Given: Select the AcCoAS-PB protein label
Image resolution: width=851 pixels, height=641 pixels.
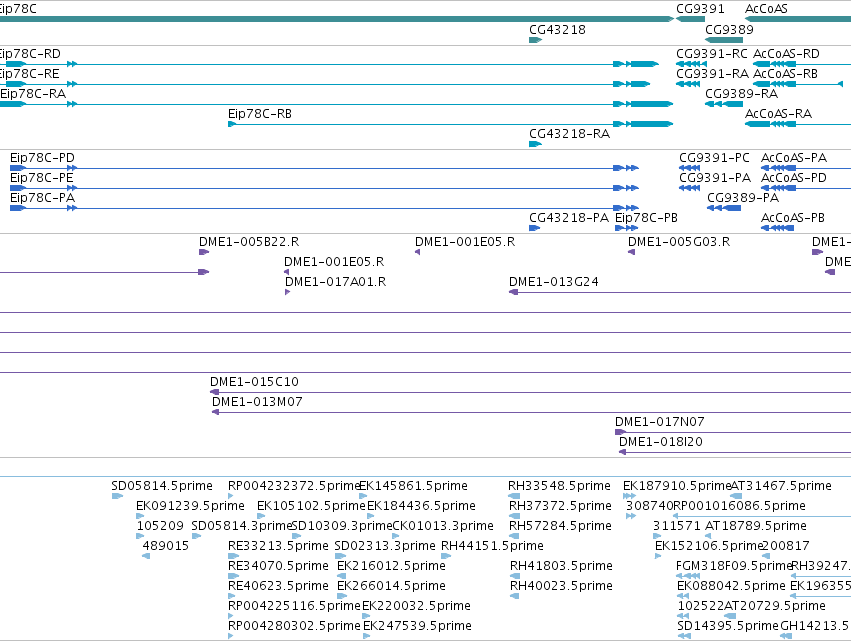Looking at the screenshot, I should (x=792, y=218).
